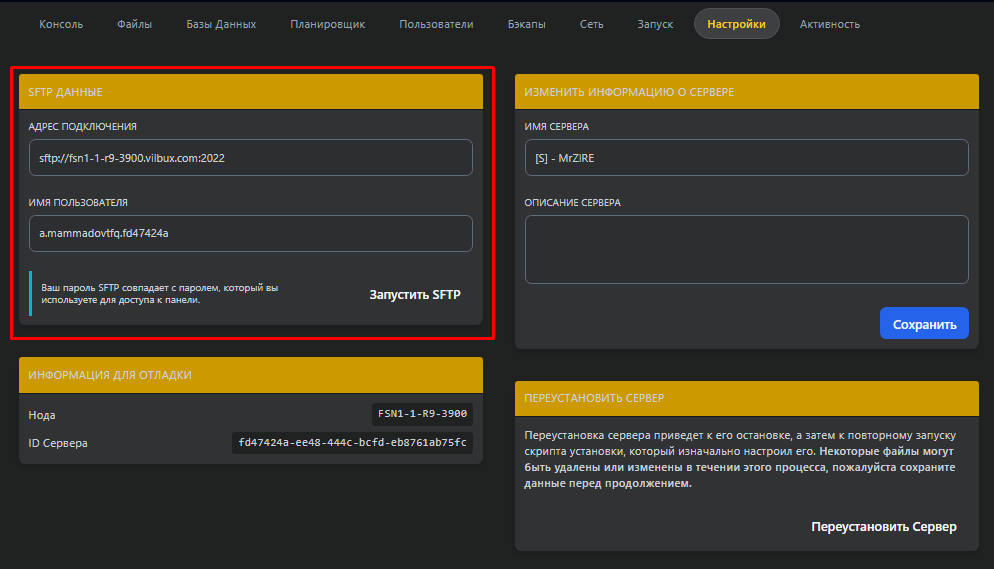Click the Имя сервера input field
Screen dimensions: 994x569
(x=746, y=158)
